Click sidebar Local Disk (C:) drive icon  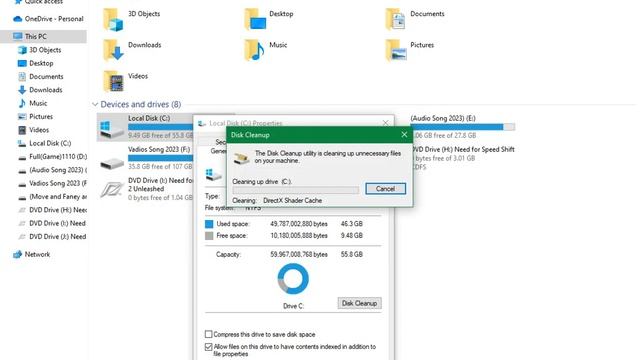click(22, 143)
